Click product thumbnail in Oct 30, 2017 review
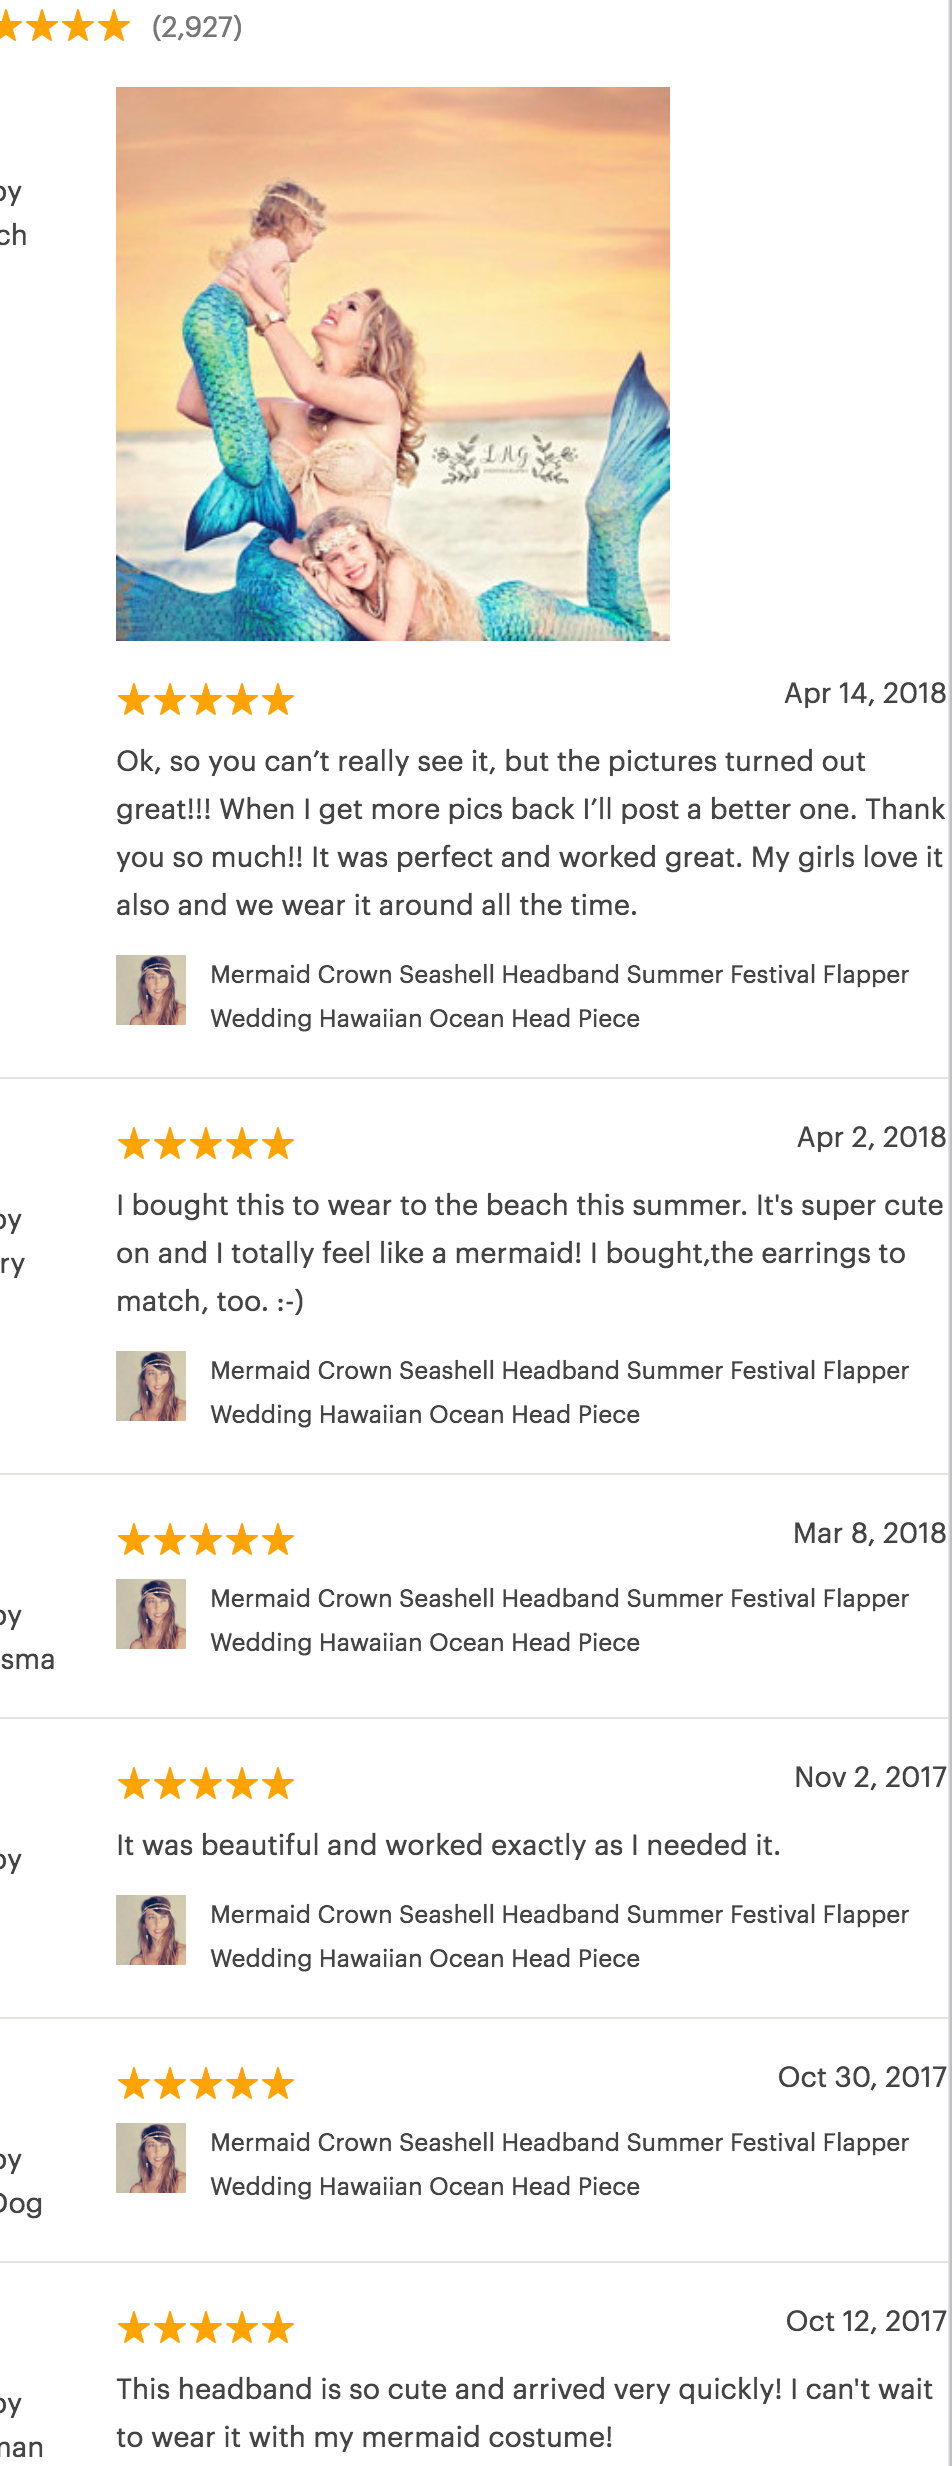The image size is (952, 2466). tap(151, 2158)
